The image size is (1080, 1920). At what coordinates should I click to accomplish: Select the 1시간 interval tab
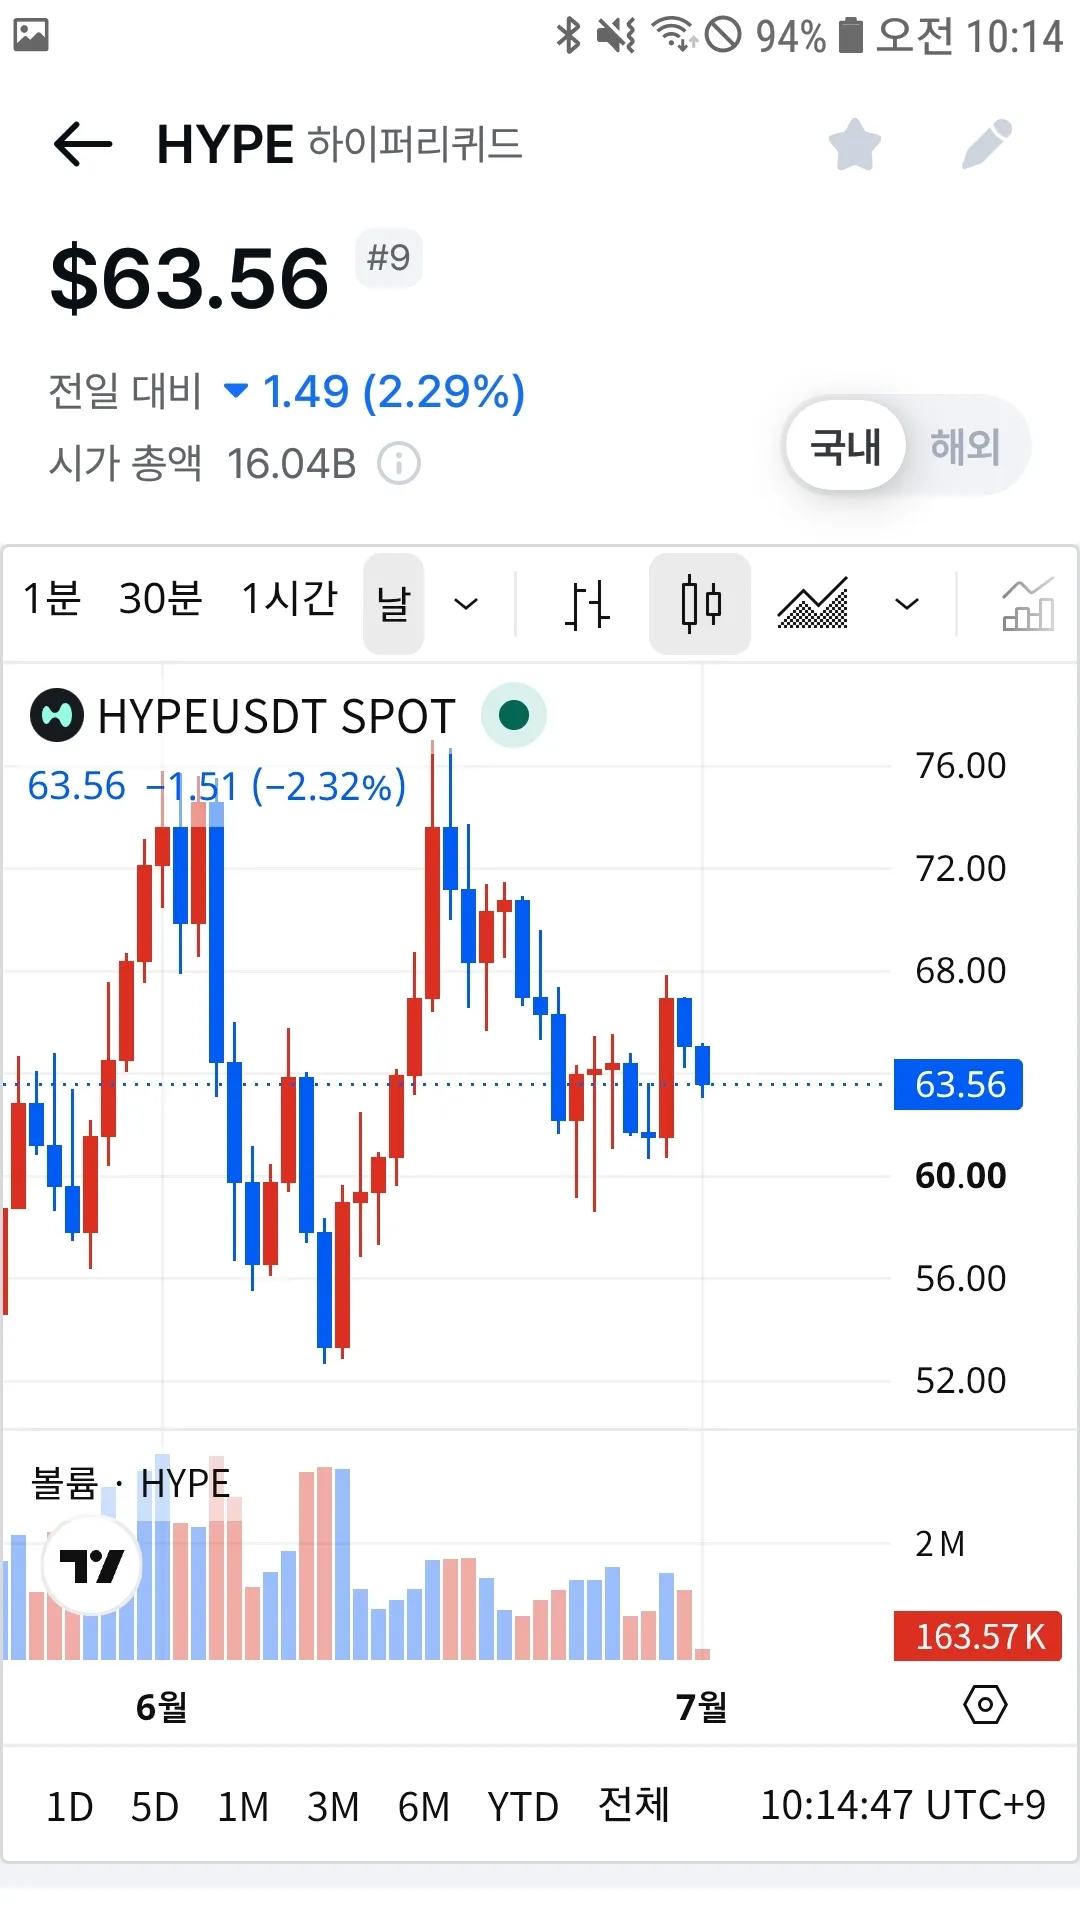[x=290, y=599]
